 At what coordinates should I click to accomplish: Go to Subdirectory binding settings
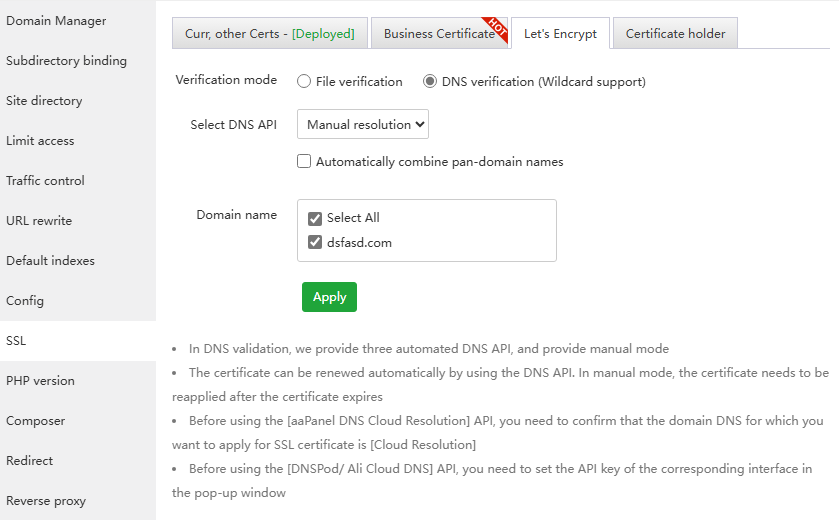pos(66,61)
